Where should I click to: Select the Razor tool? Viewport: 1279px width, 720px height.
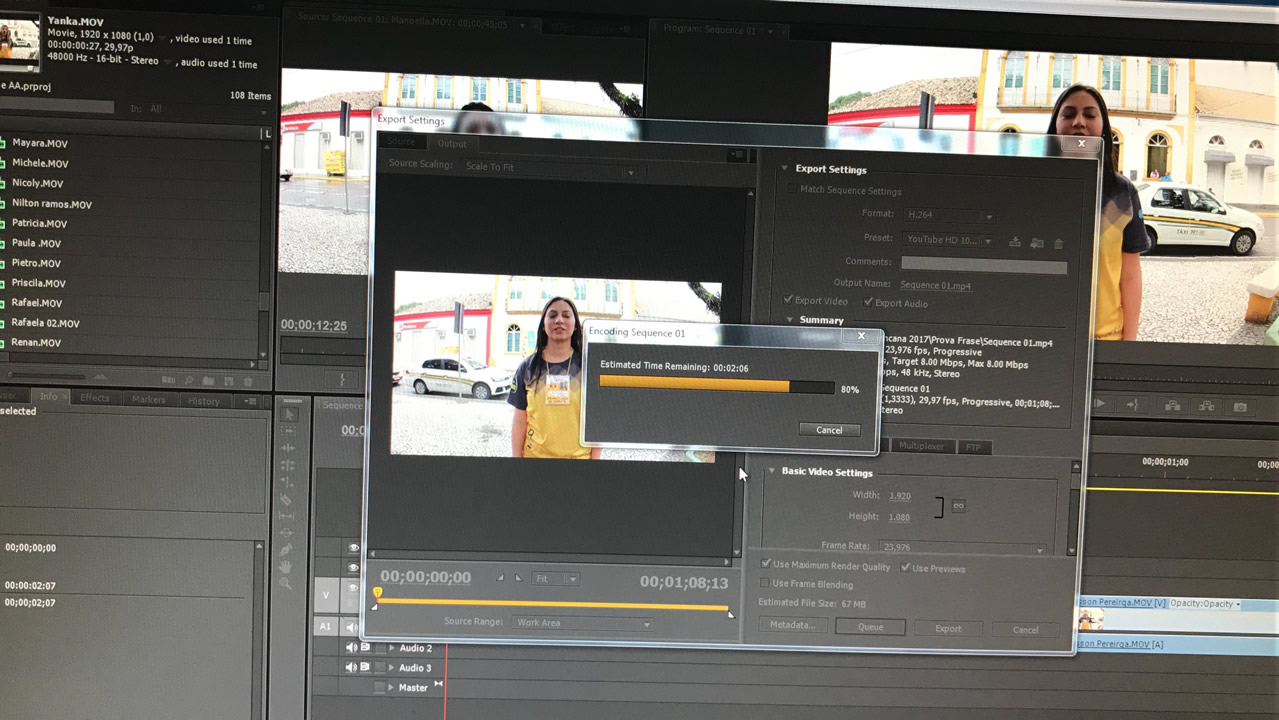coord(288,499)
